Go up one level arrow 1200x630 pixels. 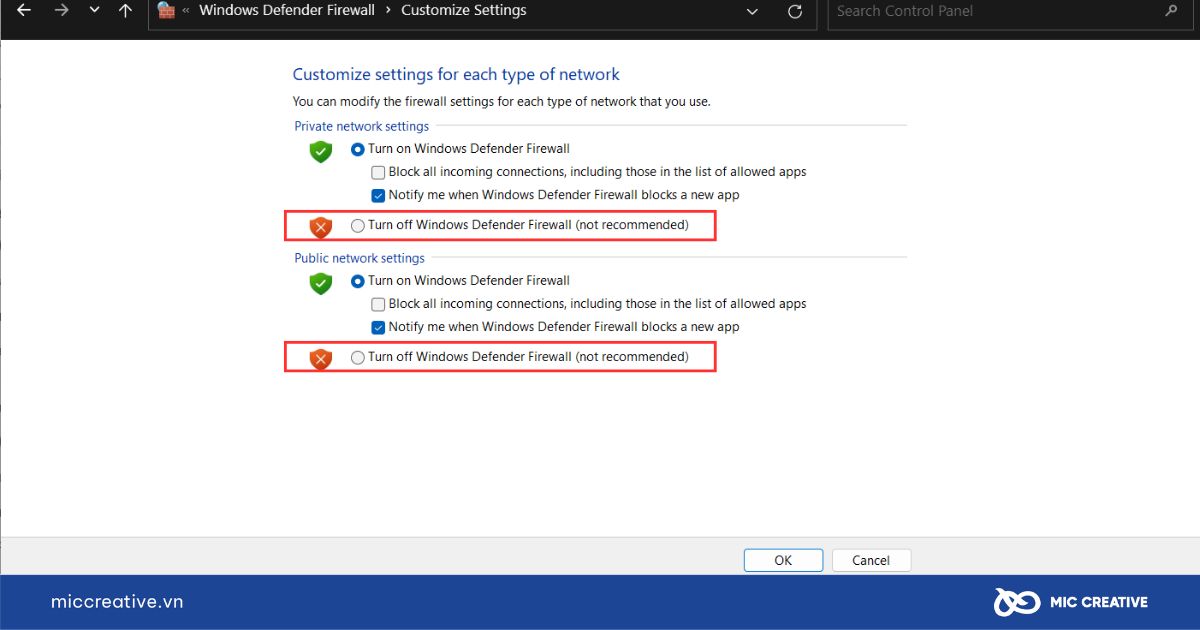[125, 11]
